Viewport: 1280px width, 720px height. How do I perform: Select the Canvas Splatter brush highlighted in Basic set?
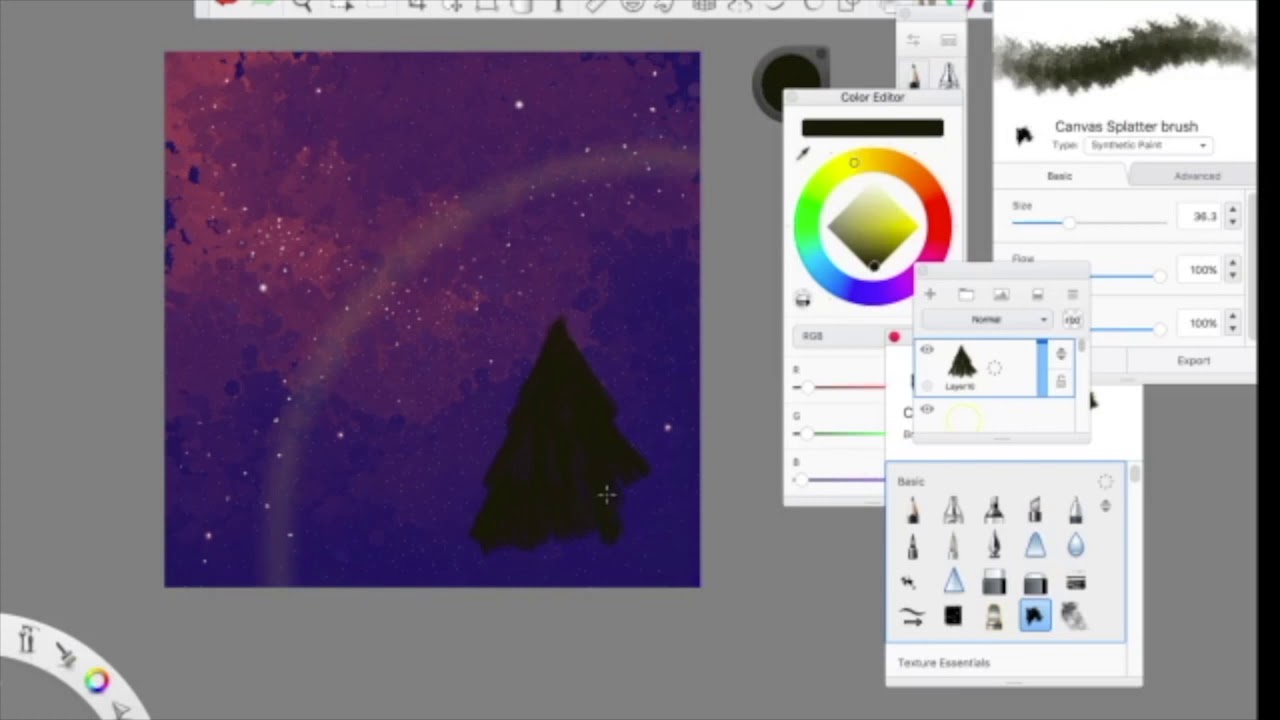1034,616
